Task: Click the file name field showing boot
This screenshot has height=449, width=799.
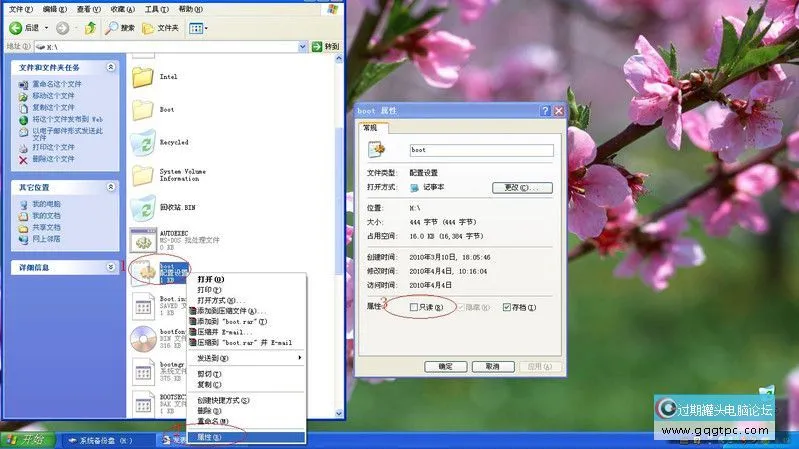Action: click(482, 150)
